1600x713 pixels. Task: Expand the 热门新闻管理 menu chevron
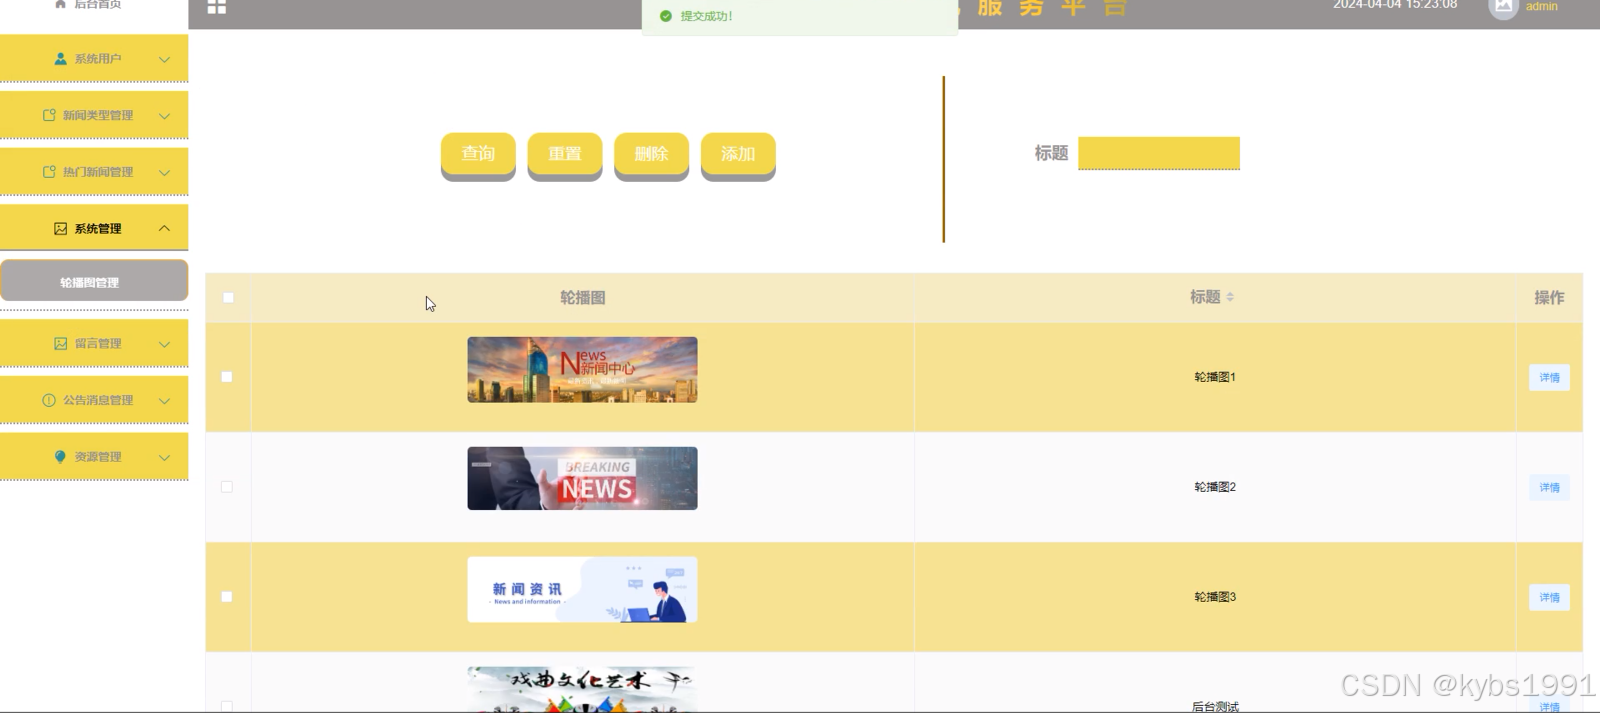pyautogui.click(x=164, y=172)
